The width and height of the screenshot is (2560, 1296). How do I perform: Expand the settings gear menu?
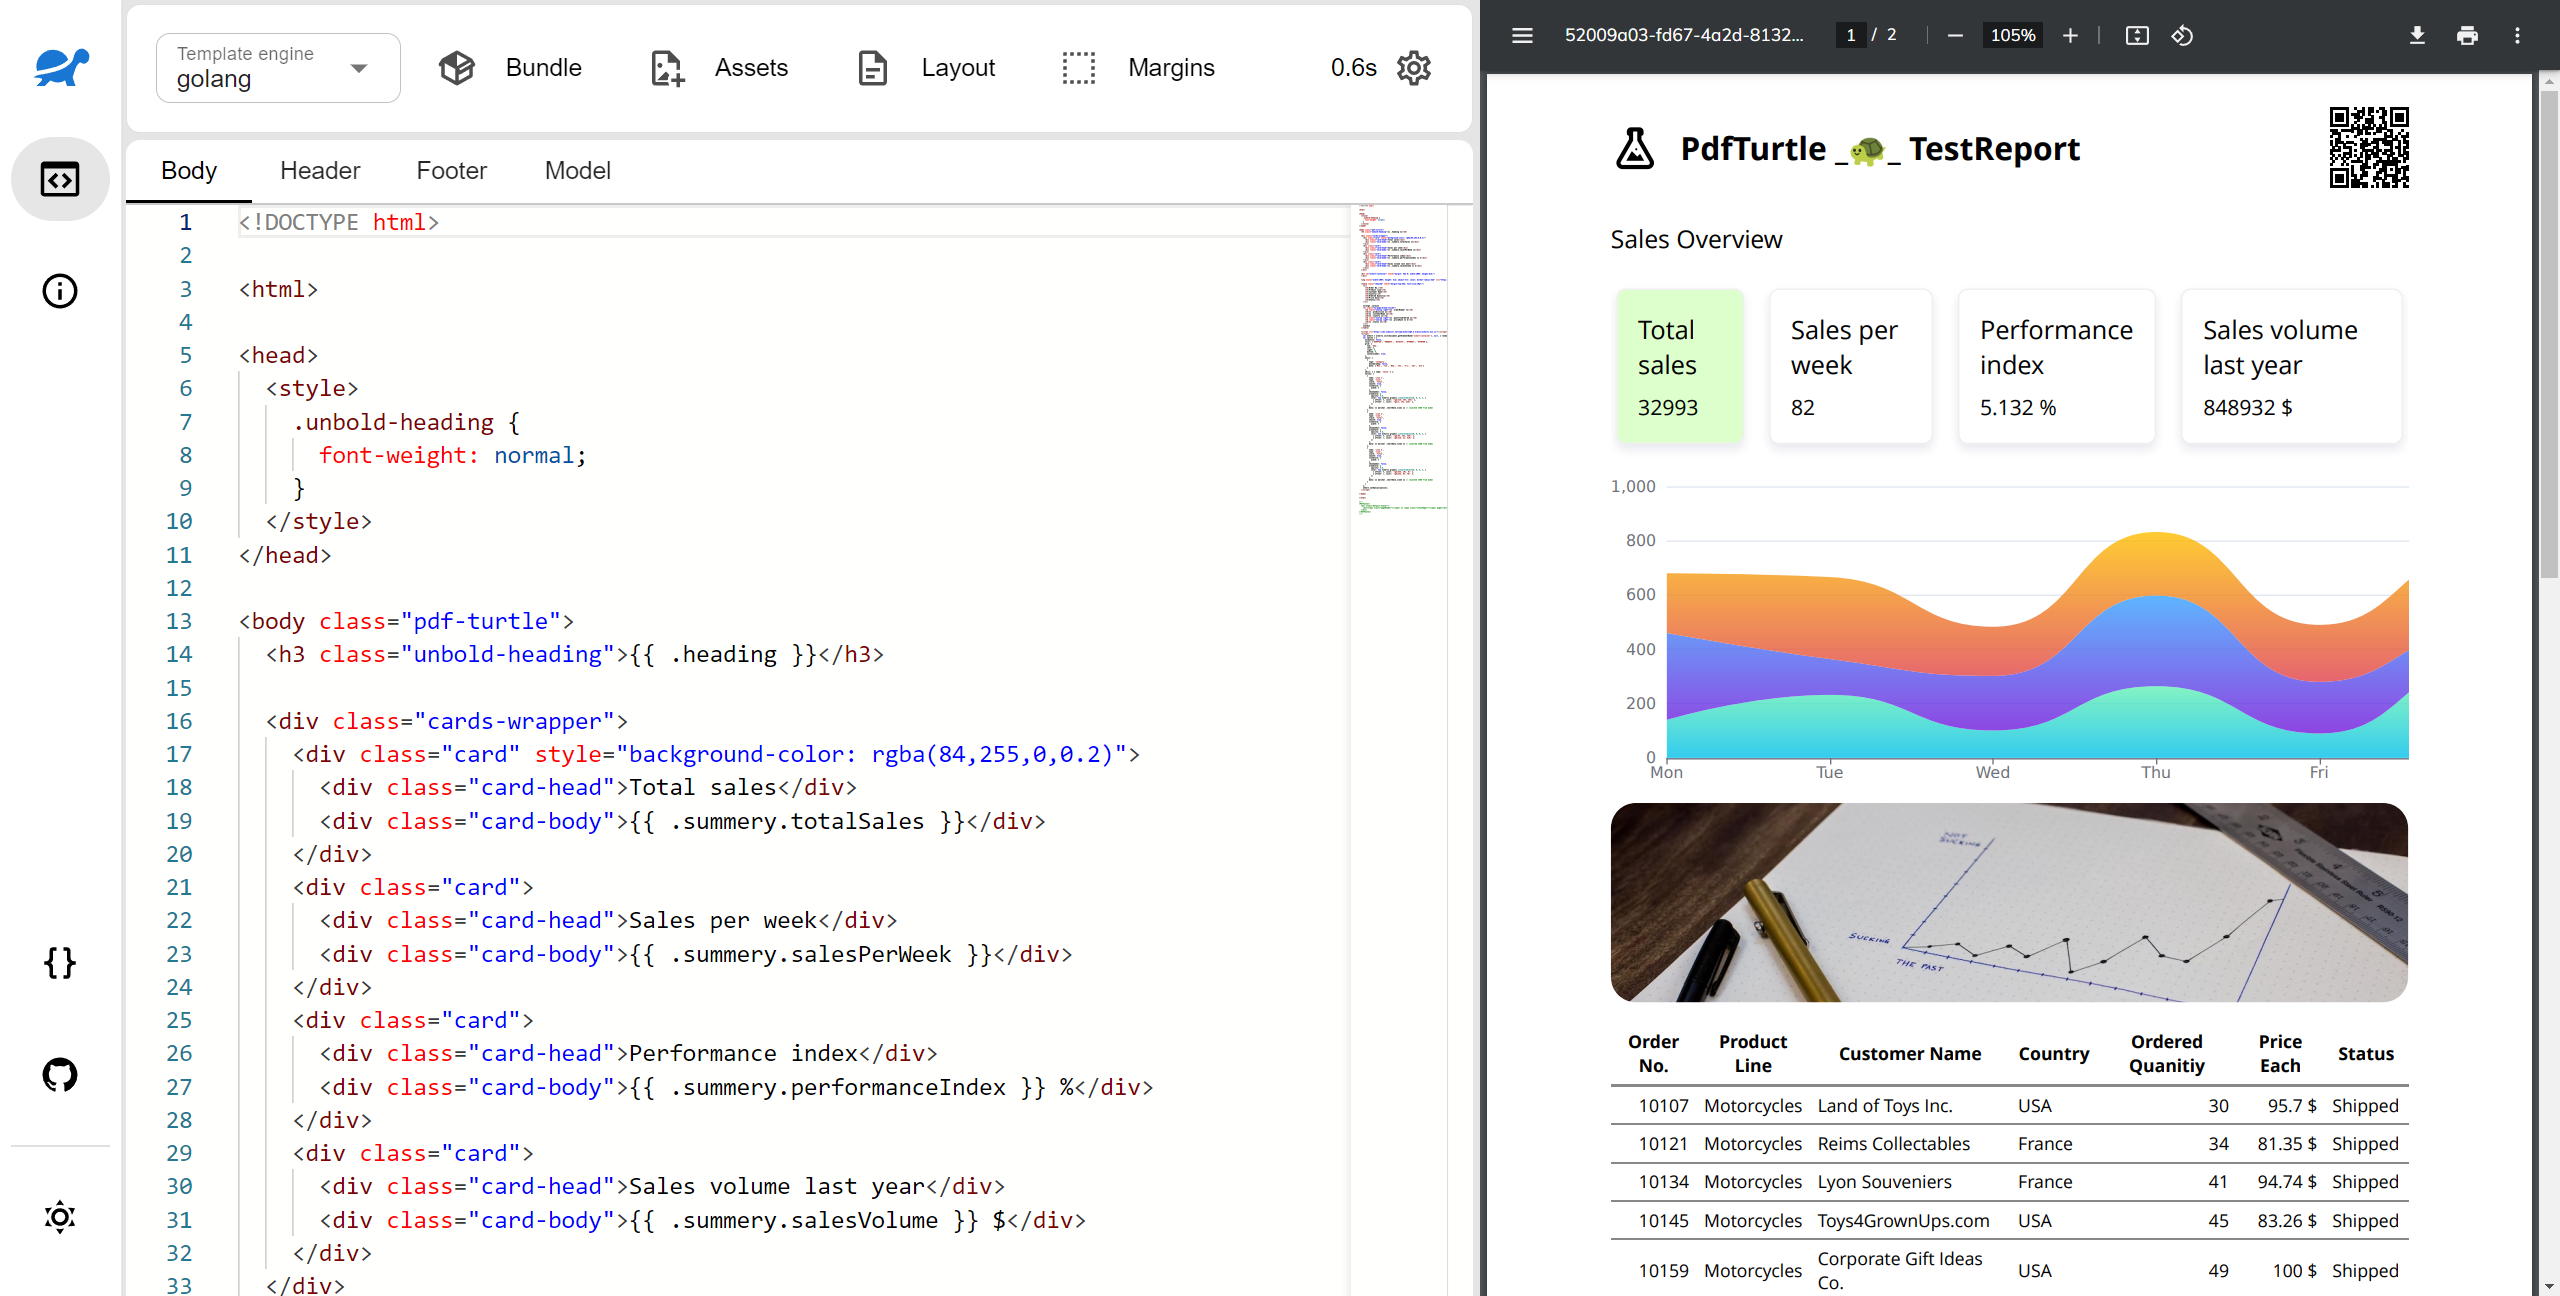tap(1416, 66)
